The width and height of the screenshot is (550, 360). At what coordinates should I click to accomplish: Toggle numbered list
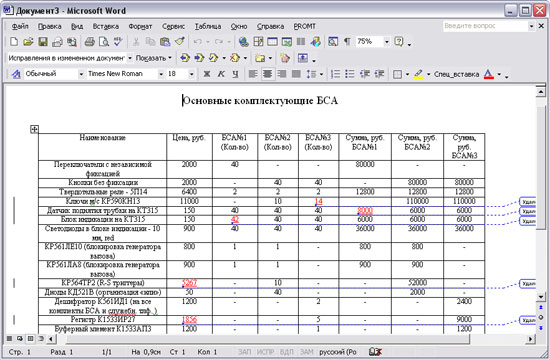pyautogui.click(x=336, y=74)
